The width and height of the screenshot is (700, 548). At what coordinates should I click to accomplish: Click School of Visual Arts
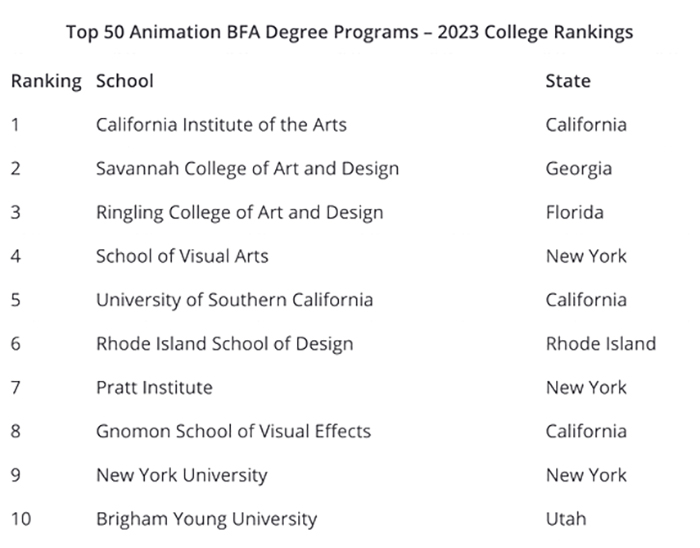182,256
